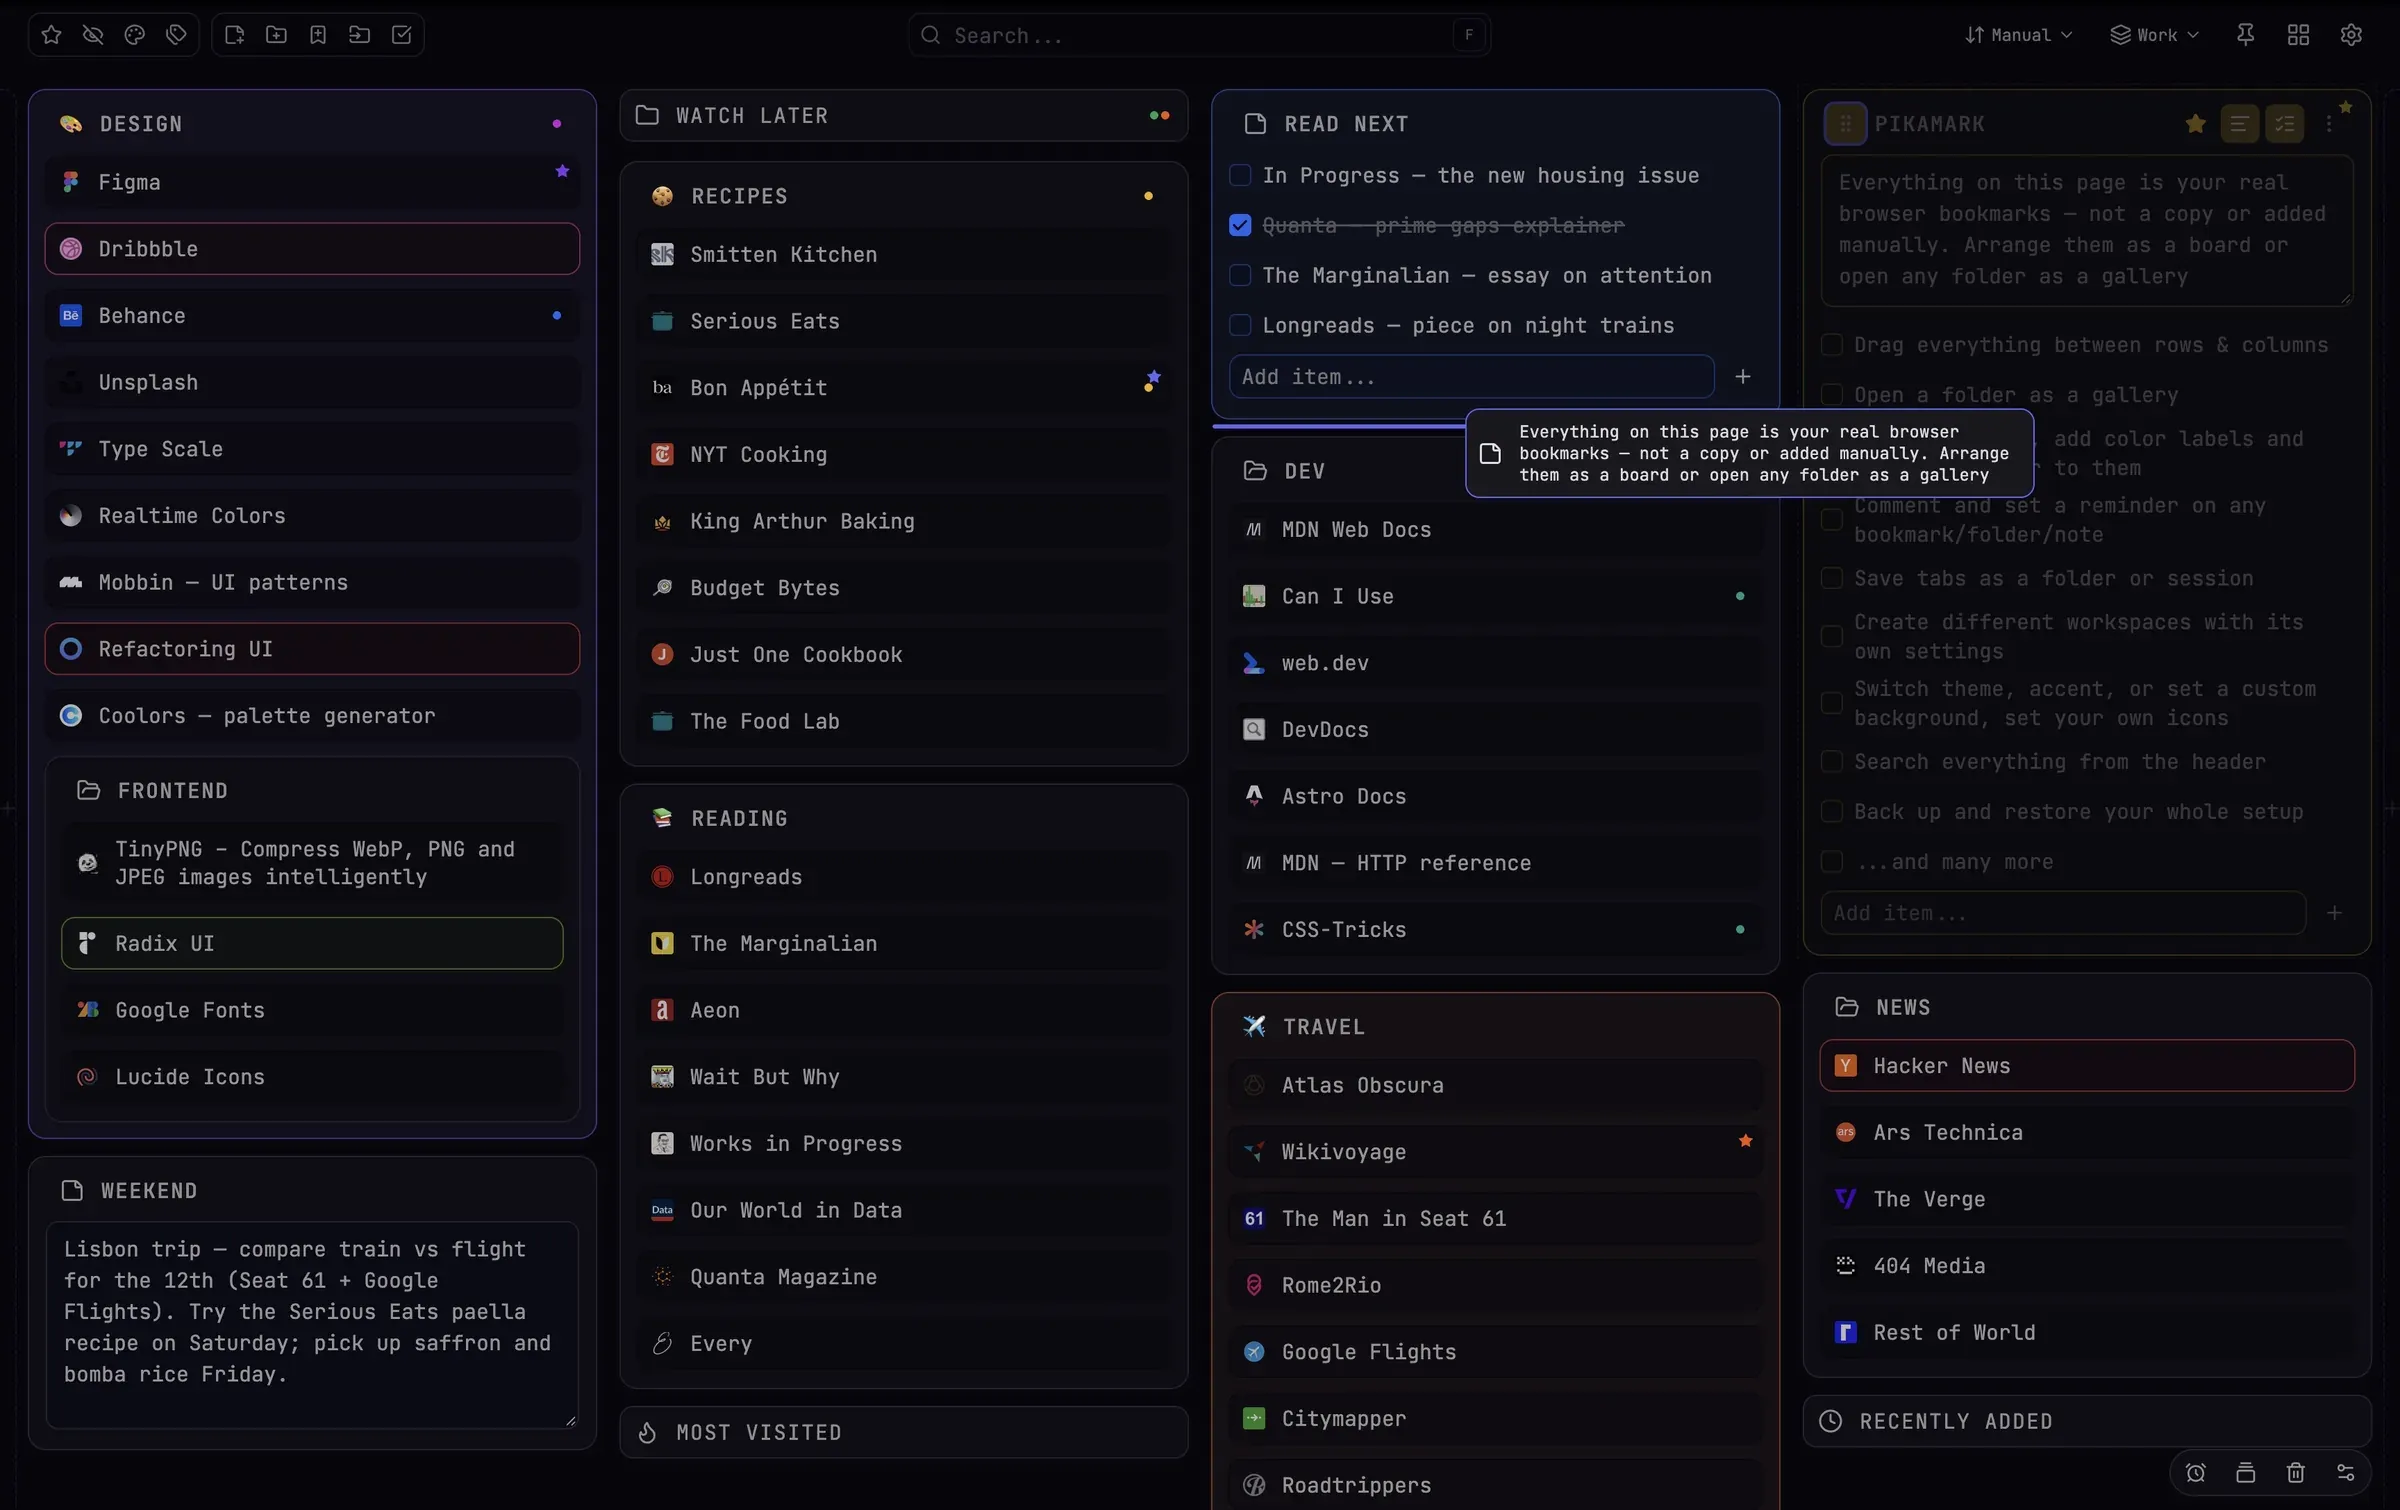Click the orange star on the Wikivoyage row
The image size is (2400, 1510).
(1745, 1141)
